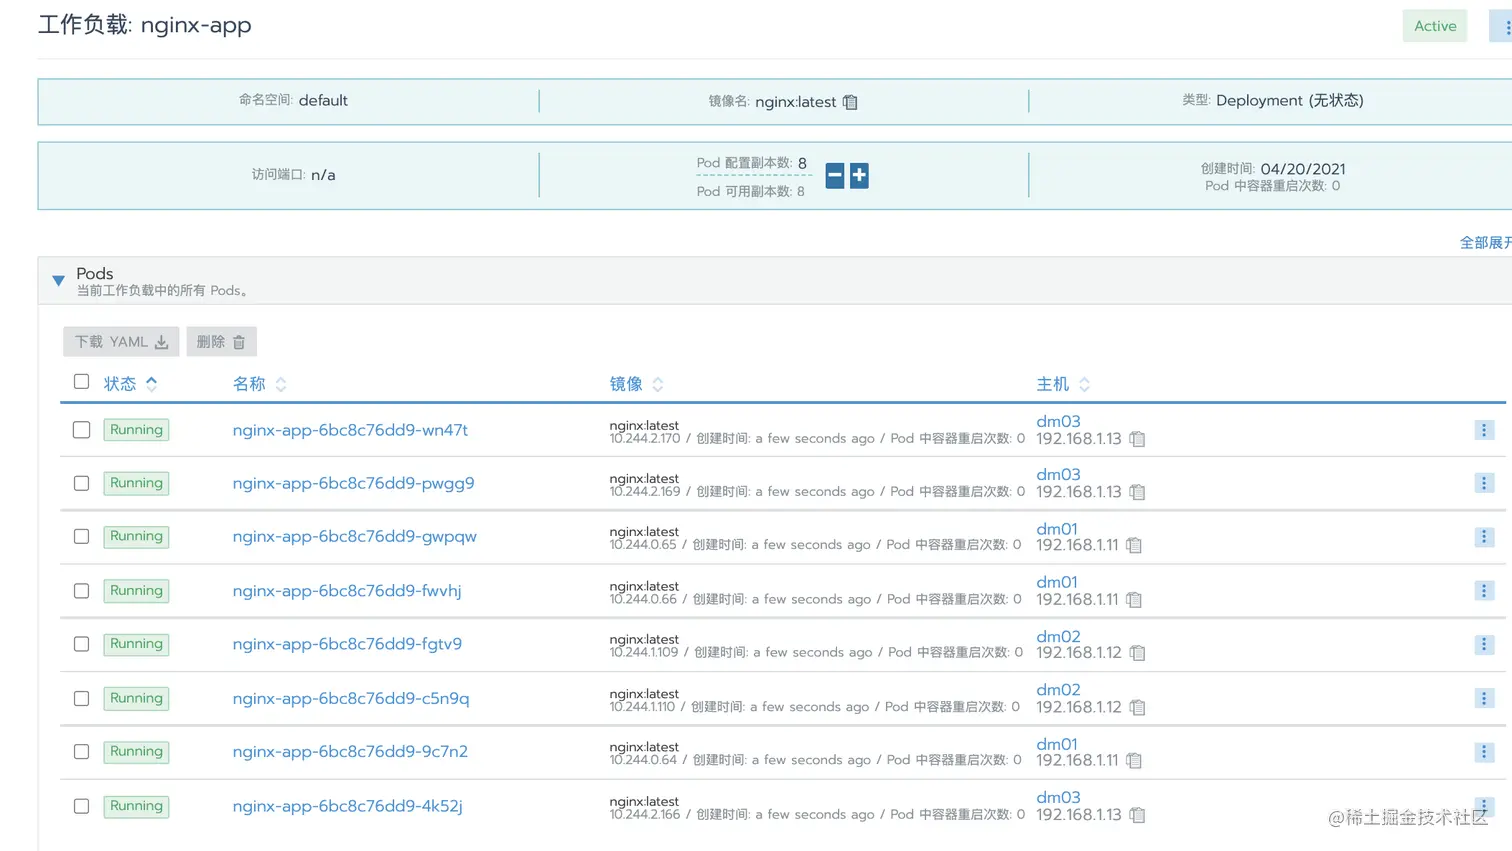This screenshot has width=1512, height=851.
Task: Open host dm03 link in 4k52j row
Action: (1058, 798)
